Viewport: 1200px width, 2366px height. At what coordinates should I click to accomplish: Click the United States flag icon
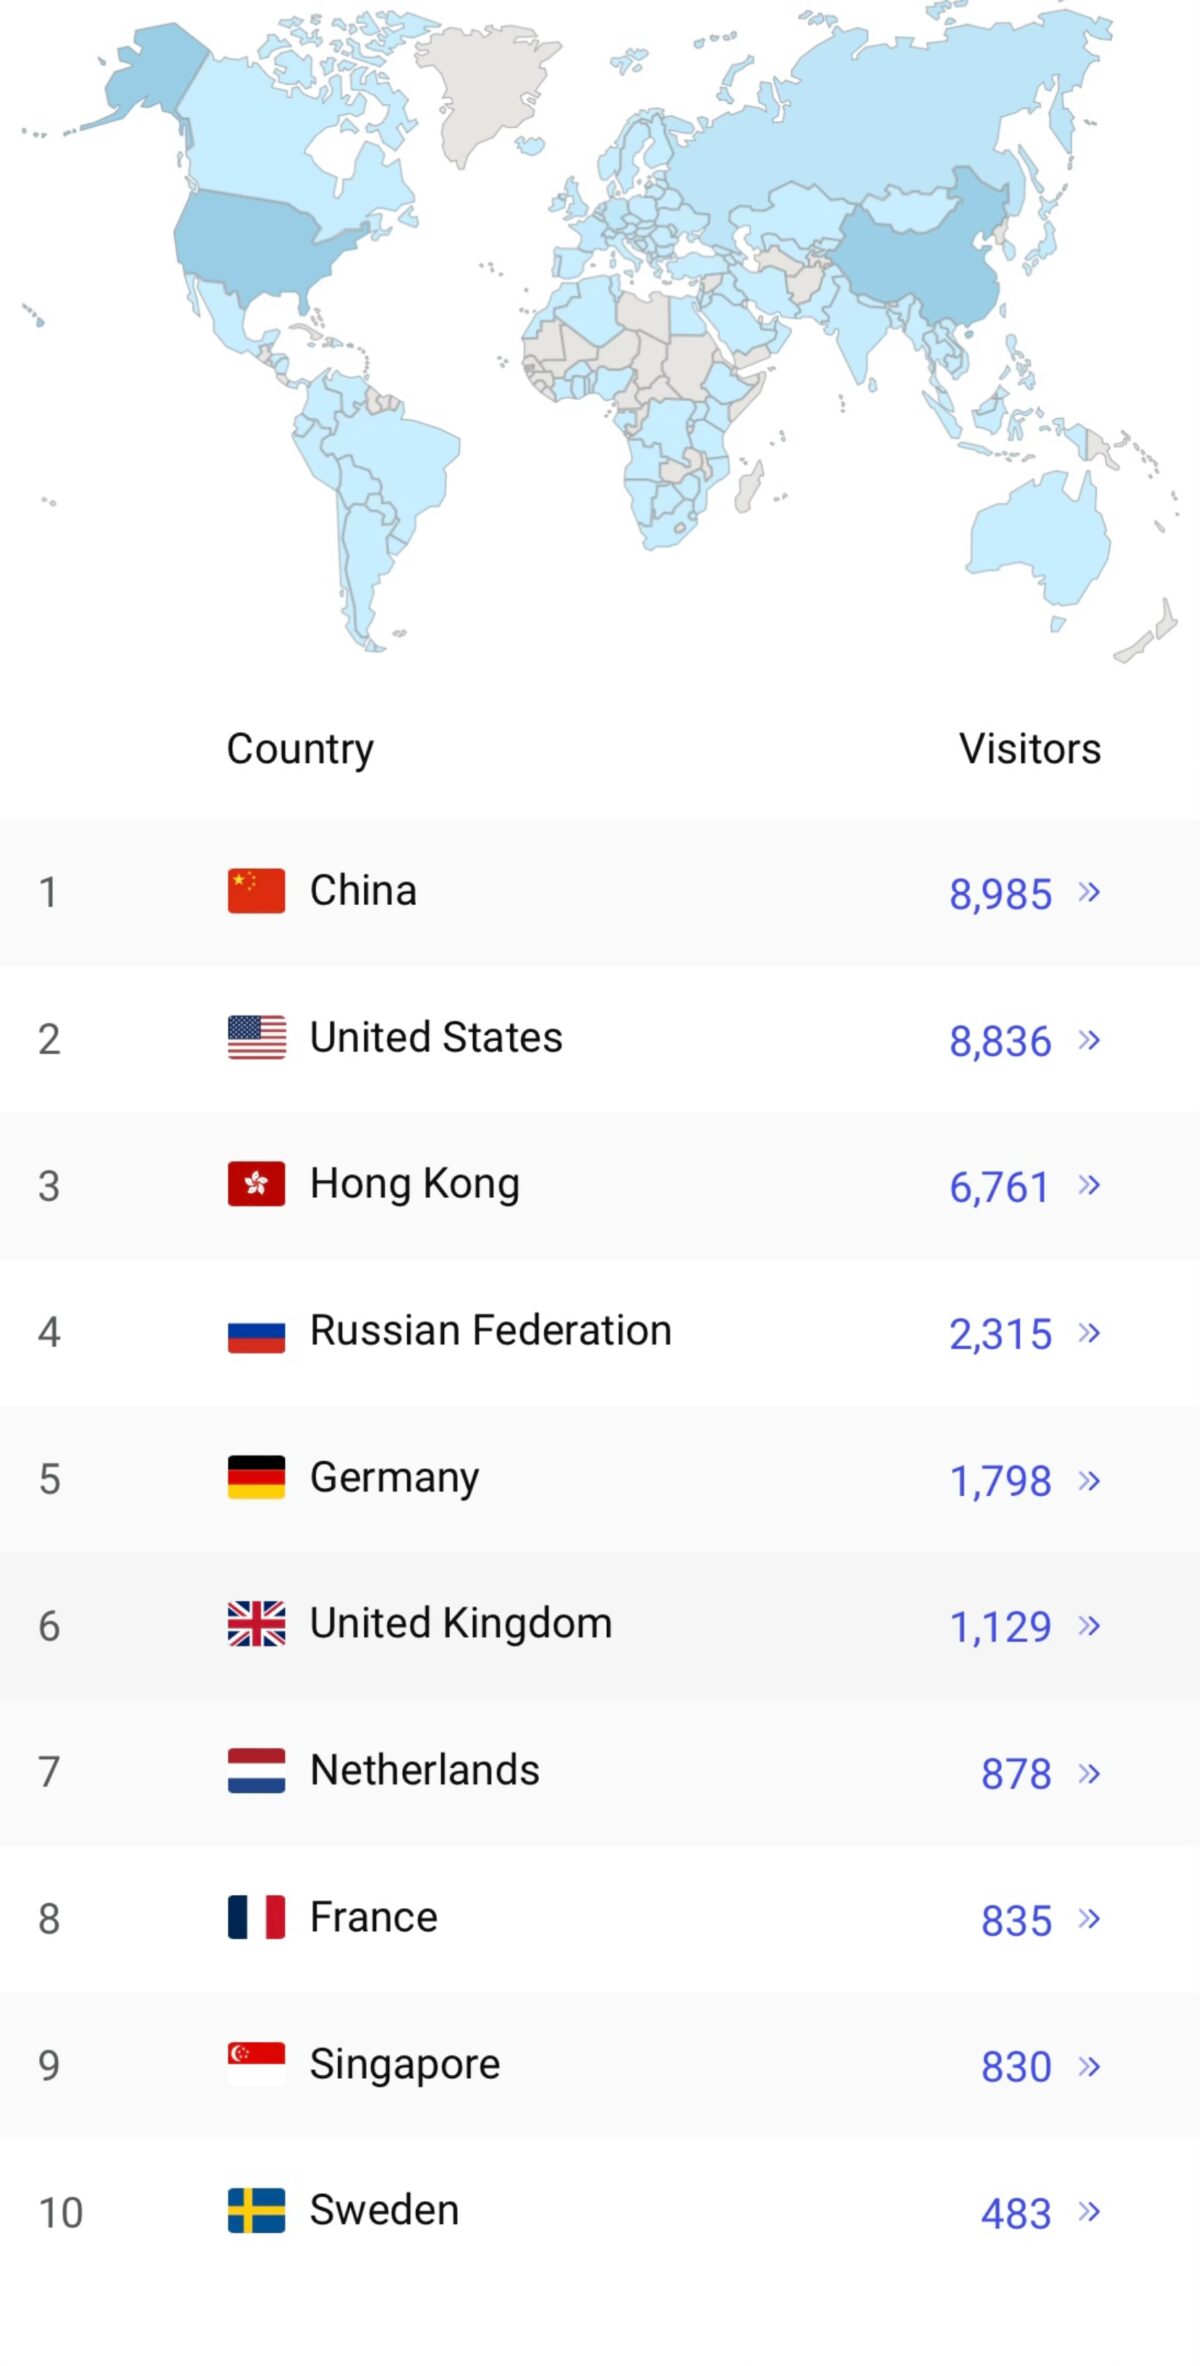tap(256, 1037)
